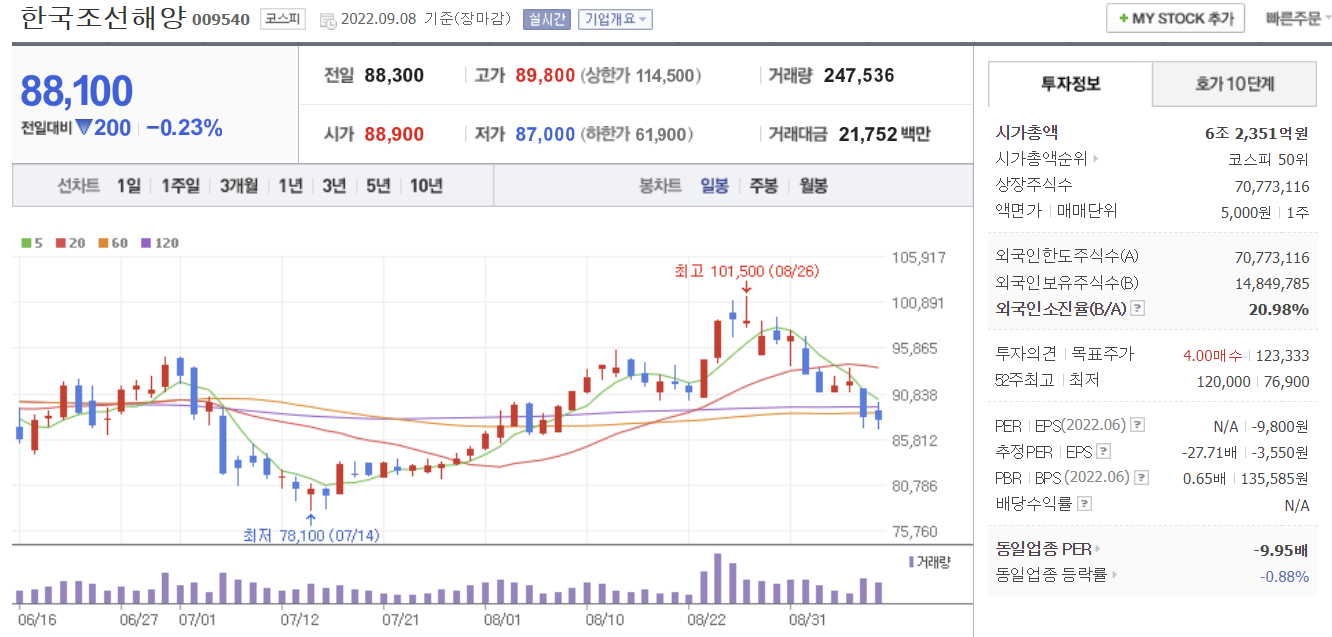
Task: Open the PBR/BPS help icon
Action: tap(1139, 477)
